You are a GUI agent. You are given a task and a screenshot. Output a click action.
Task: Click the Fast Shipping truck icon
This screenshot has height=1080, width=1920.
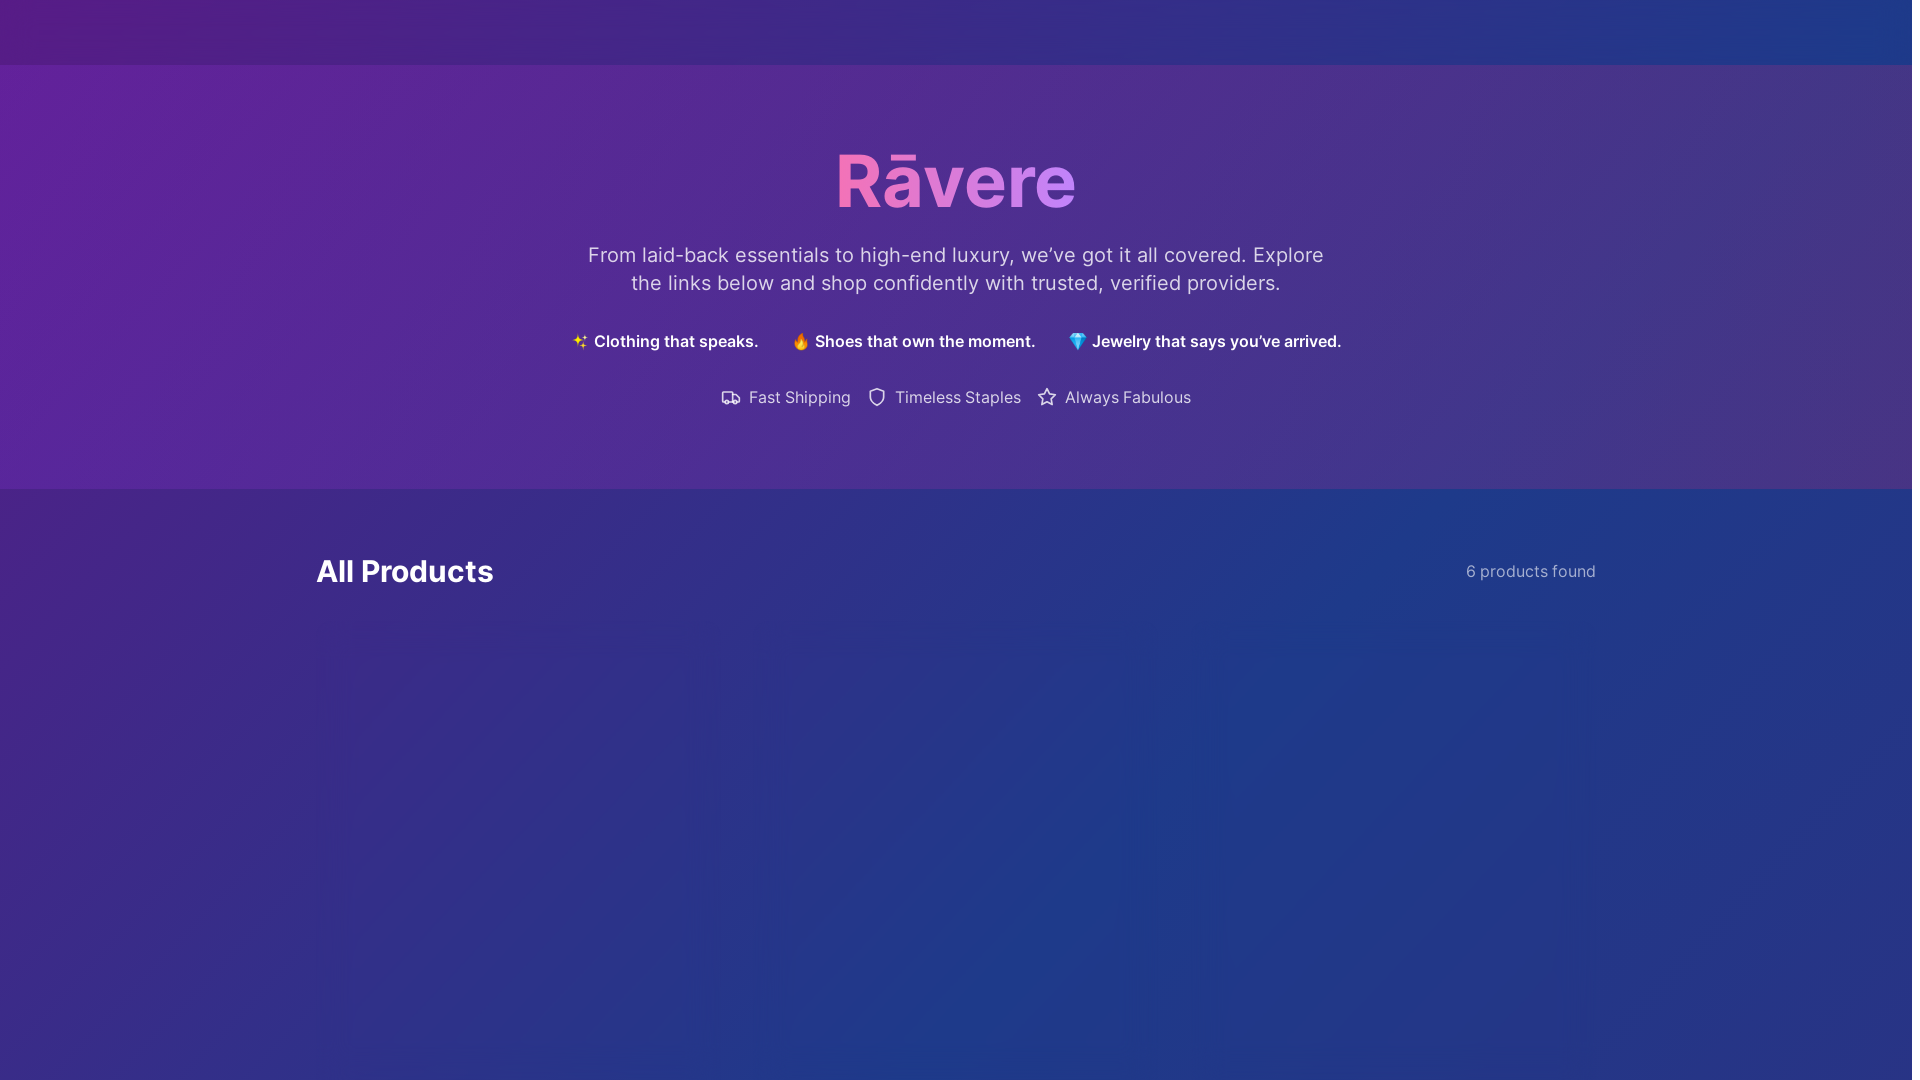(x=731, y=398)
